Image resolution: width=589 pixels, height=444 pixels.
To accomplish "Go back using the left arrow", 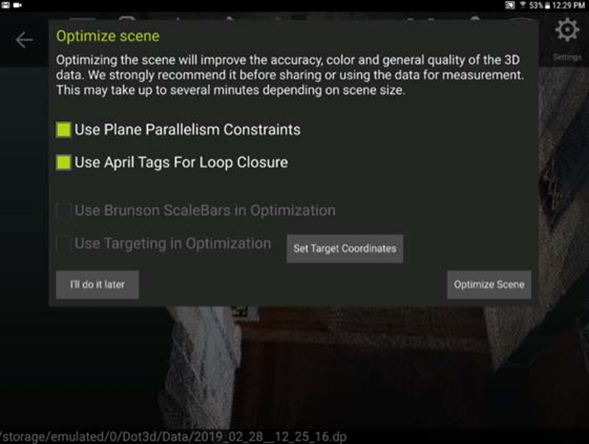I will [x=24, y=40].
